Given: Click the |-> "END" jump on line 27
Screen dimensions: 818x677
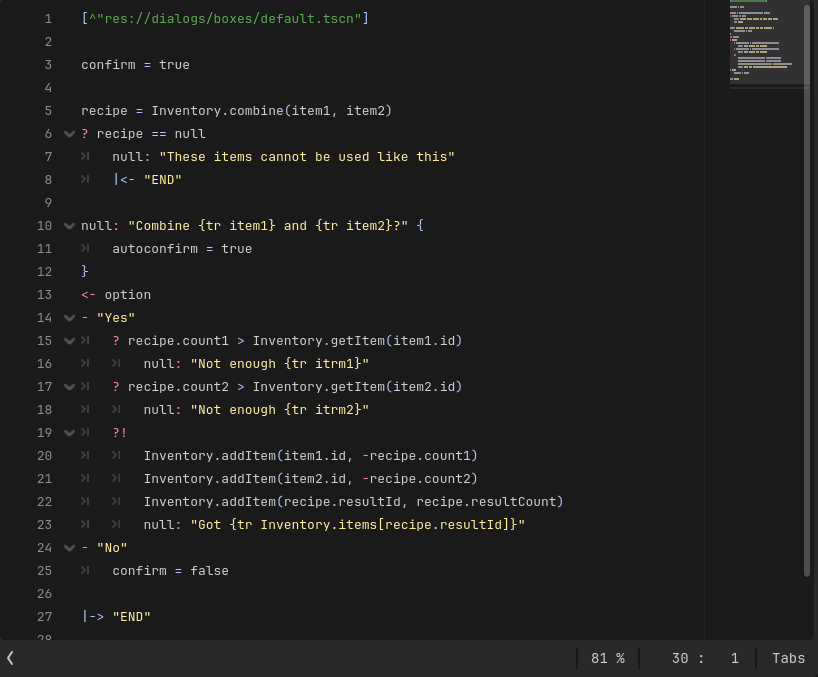Looking at the screenshot, I should (116, 616).
